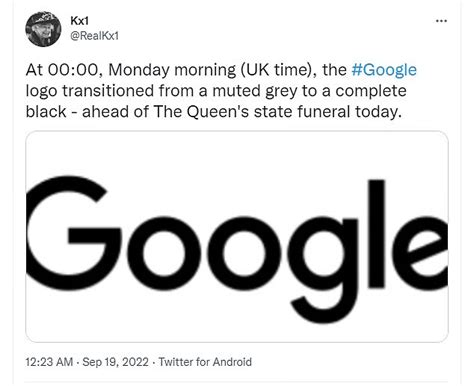
Task: Click the letter e in the logo image
Action: 423,252
